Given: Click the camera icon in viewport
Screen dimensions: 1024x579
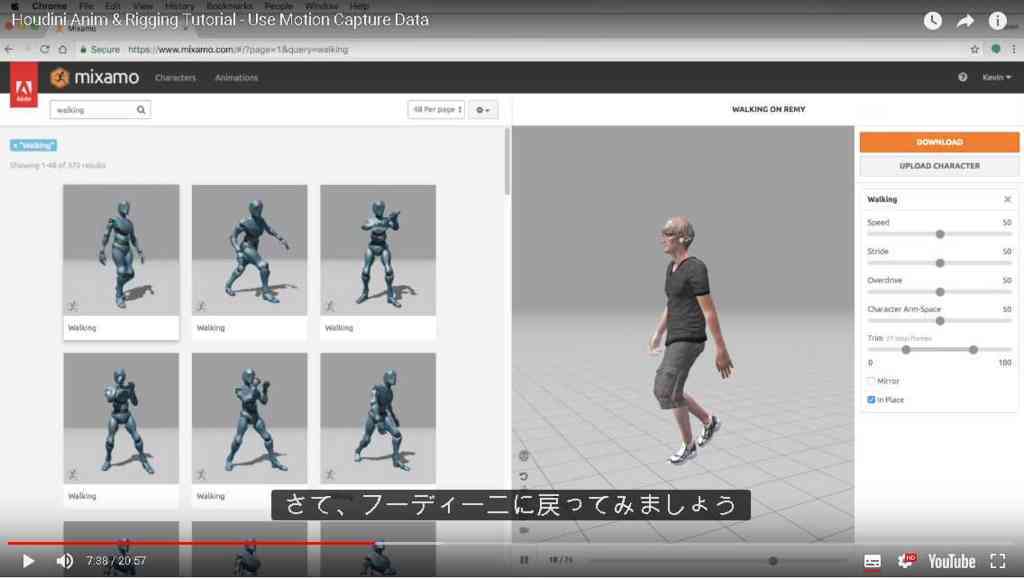Looking at the screenshot, I should (524, 530).
